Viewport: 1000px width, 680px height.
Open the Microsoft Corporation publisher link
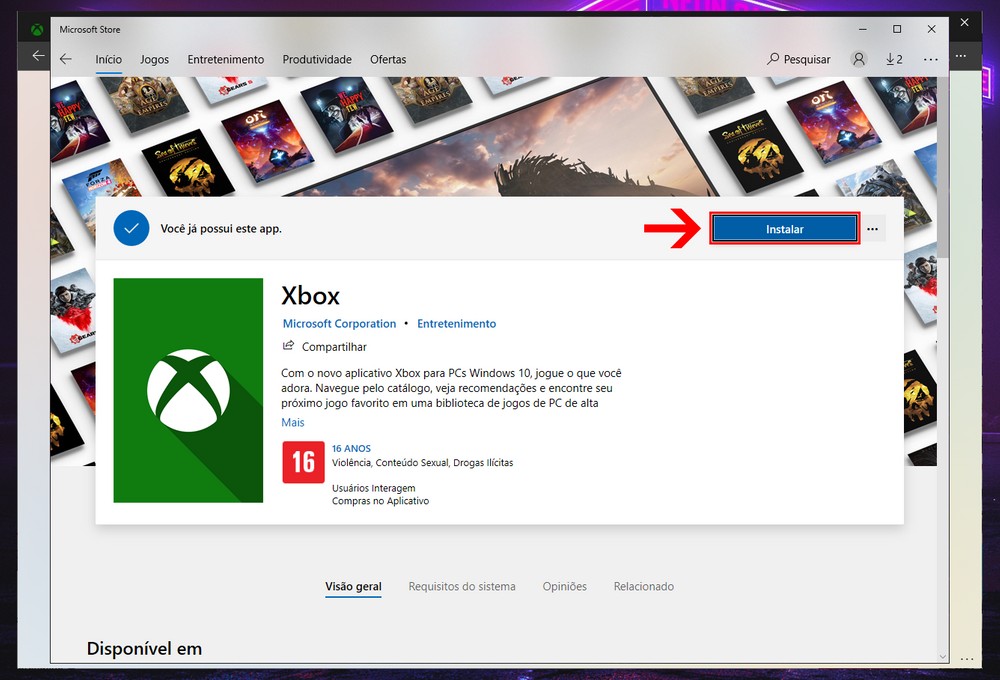(x=339, y=324)
